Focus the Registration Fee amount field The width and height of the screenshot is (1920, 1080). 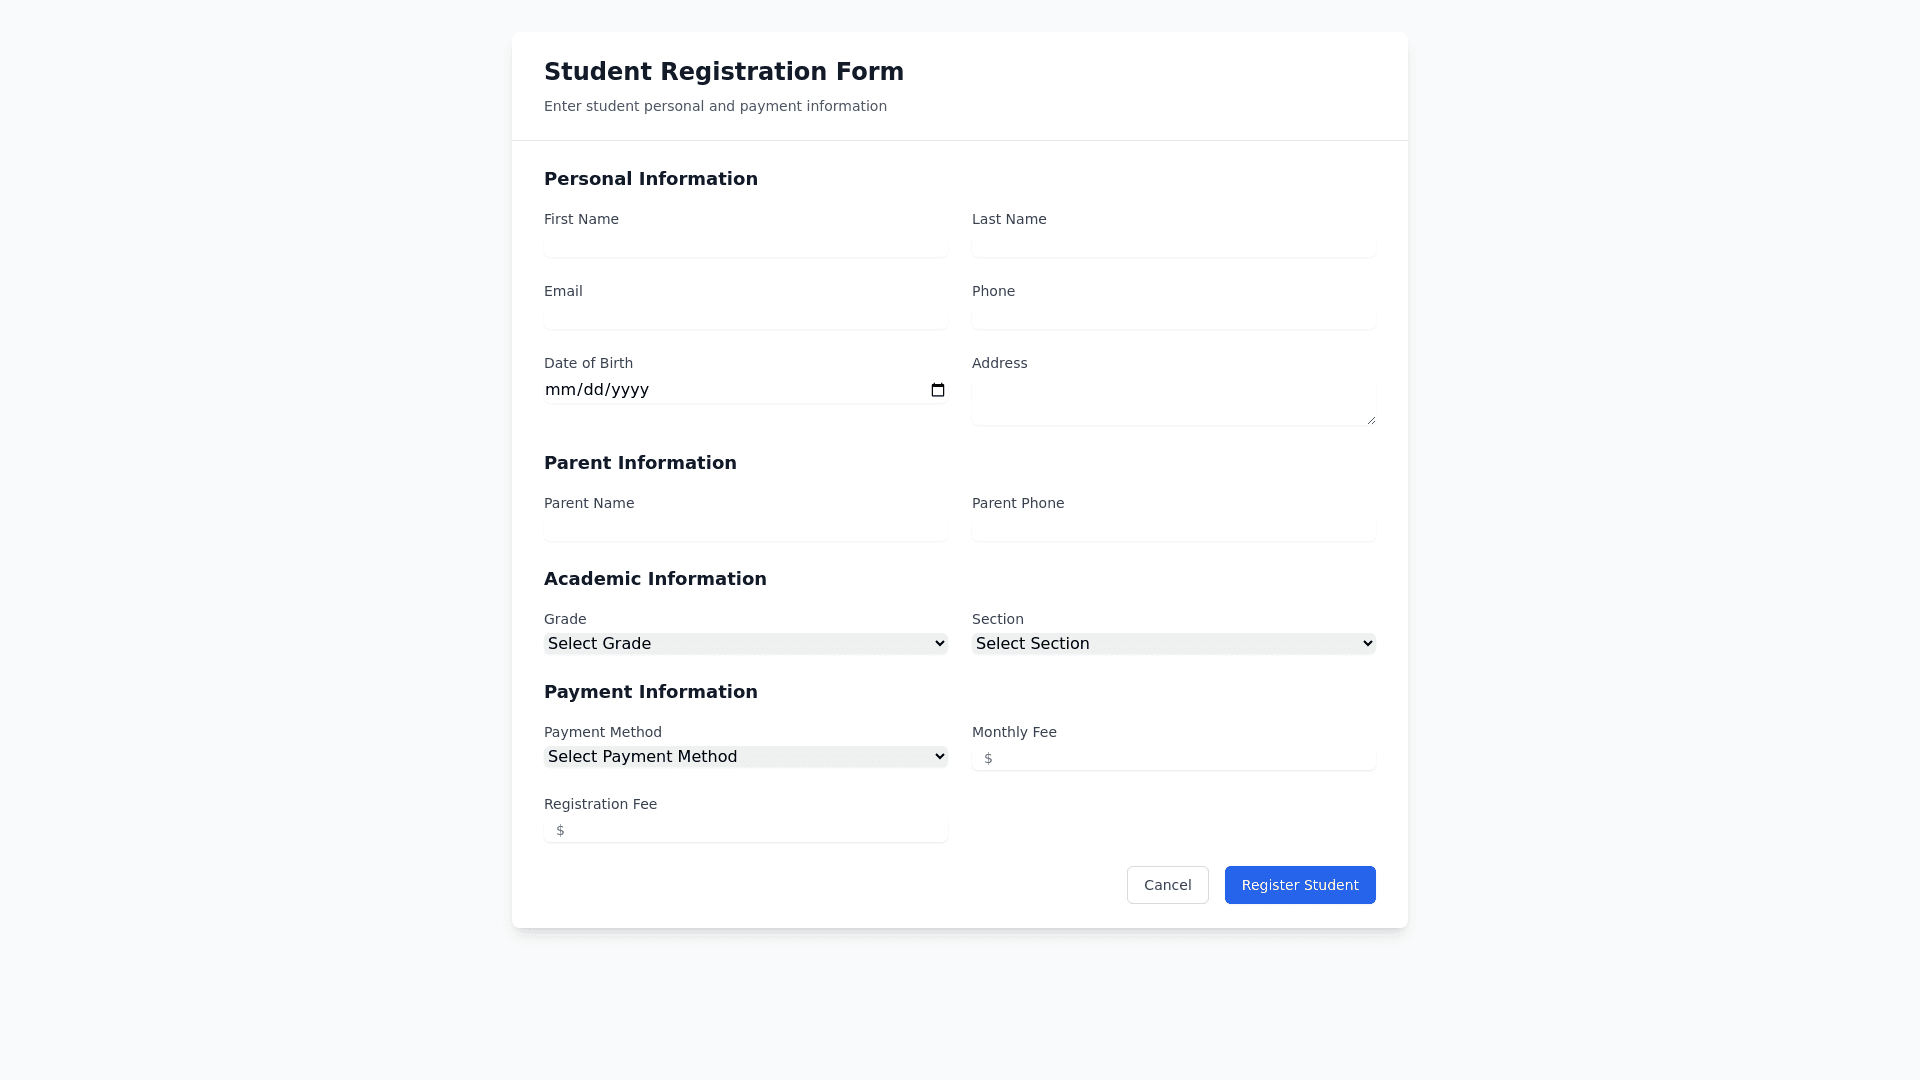click(752, 831)
